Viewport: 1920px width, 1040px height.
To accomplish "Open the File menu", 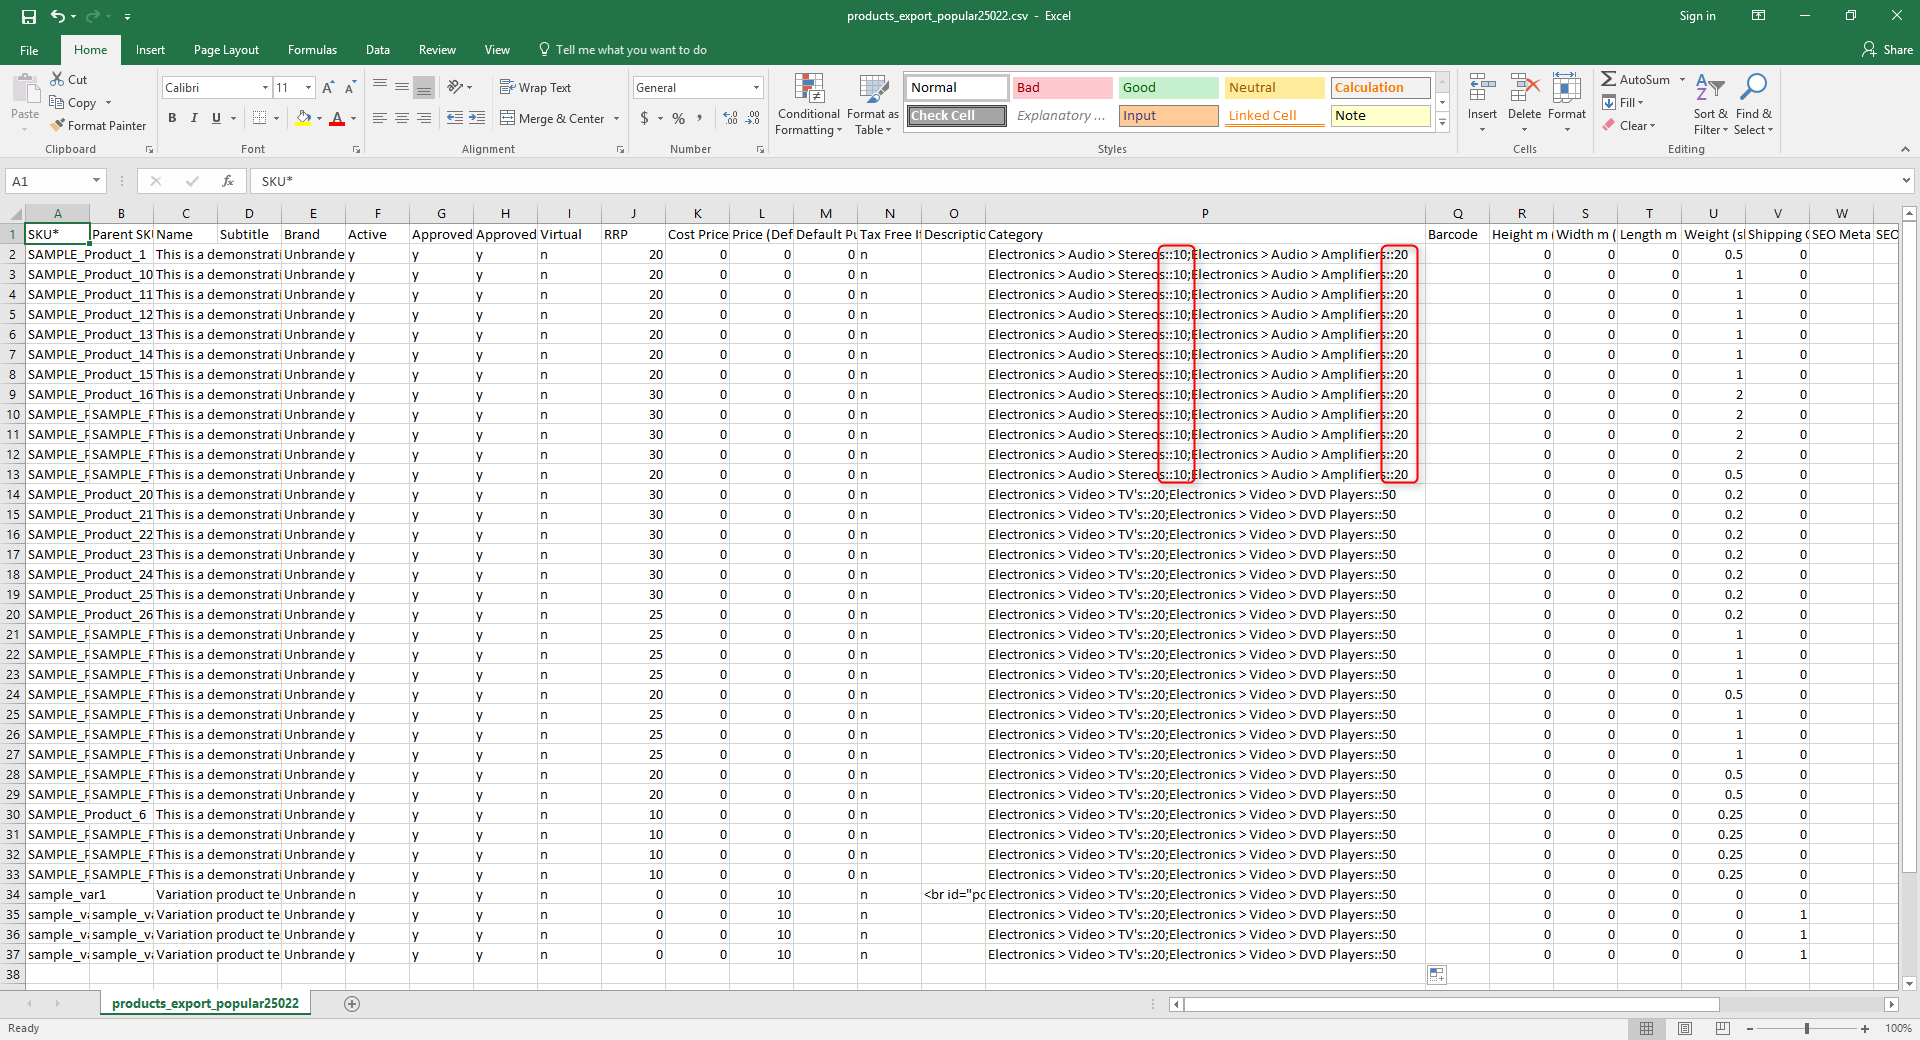I will (29, 50).
